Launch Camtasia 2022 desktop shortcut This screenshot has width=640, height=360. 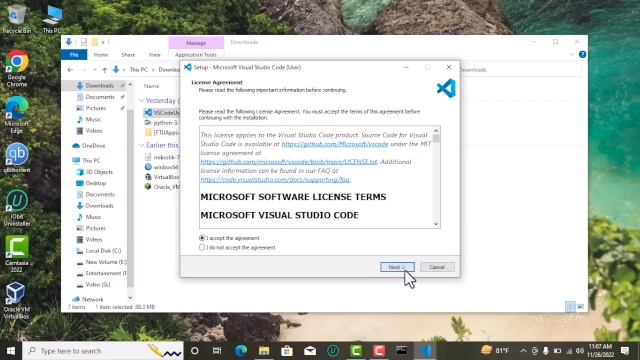tap(17, 254)
